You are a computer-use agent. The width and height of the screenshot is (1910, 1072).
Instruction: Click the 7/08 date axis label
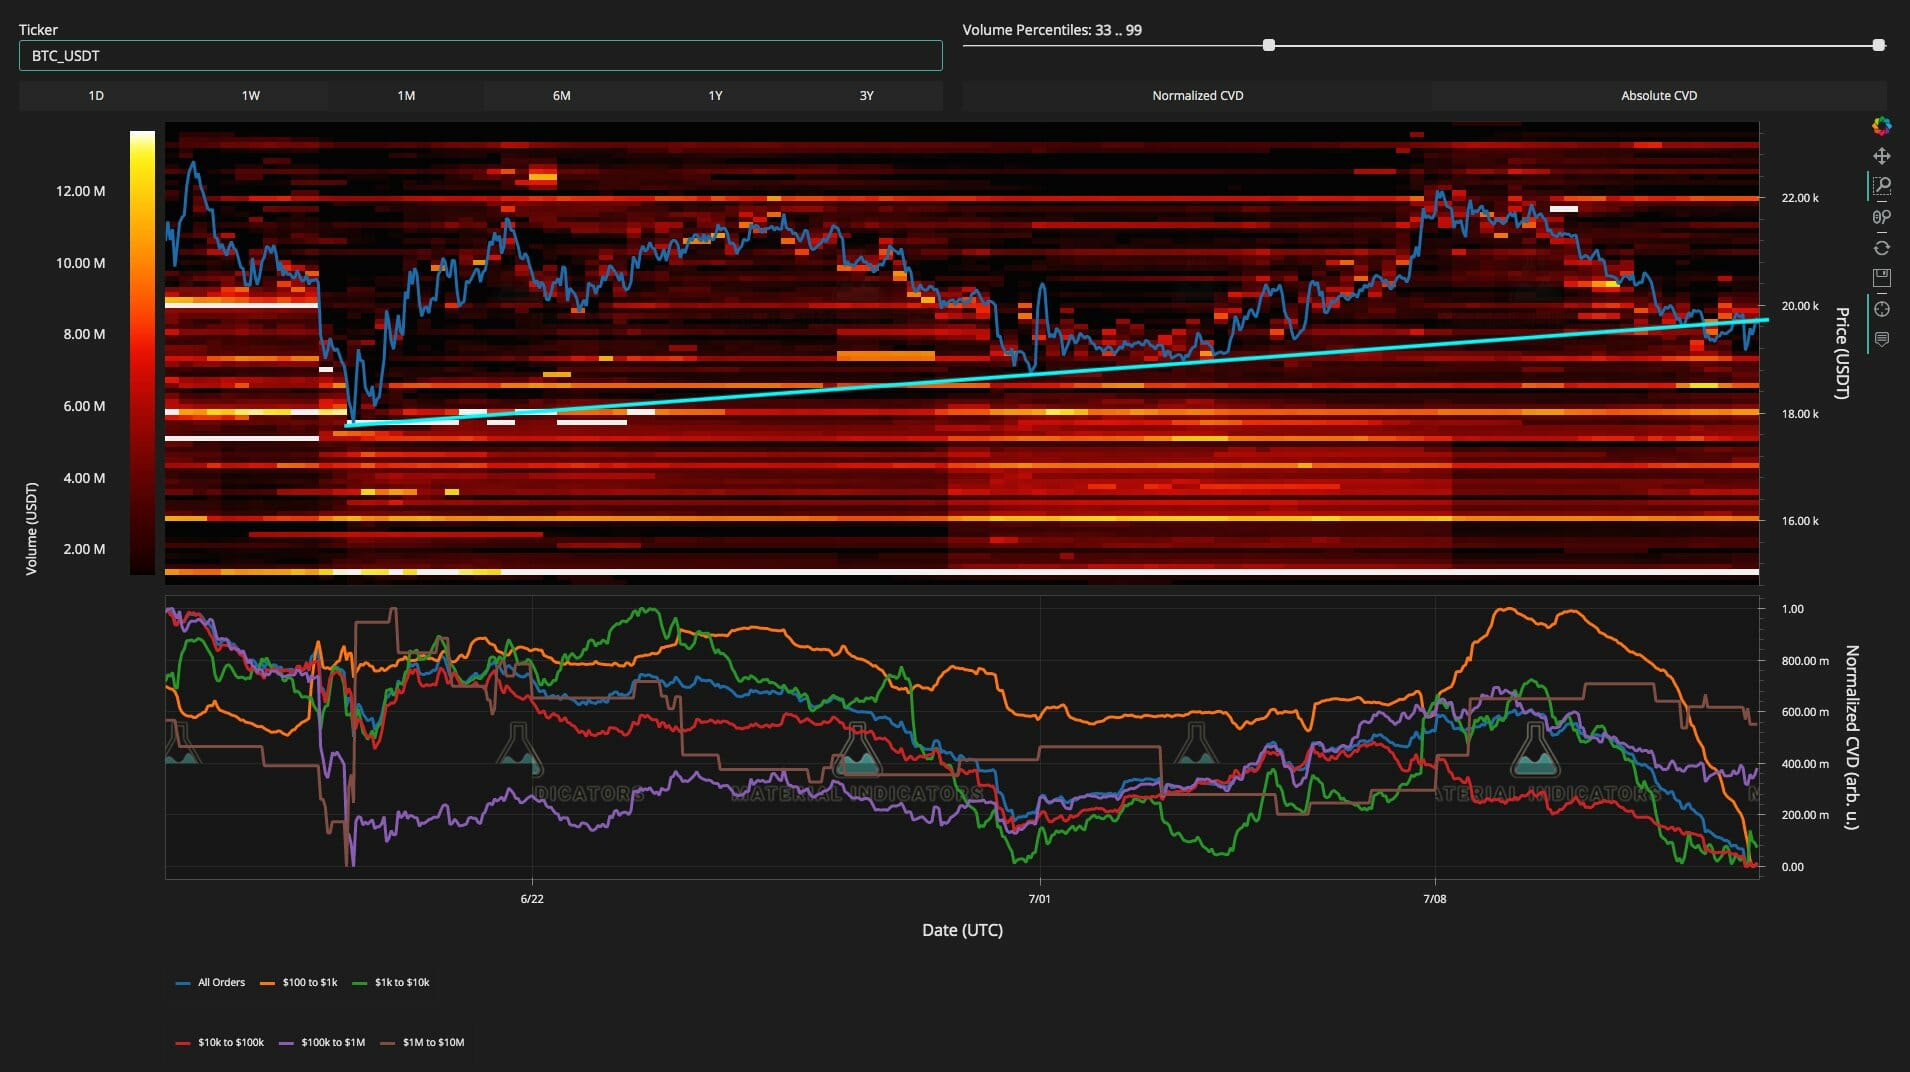click(x=1435, y=899)
